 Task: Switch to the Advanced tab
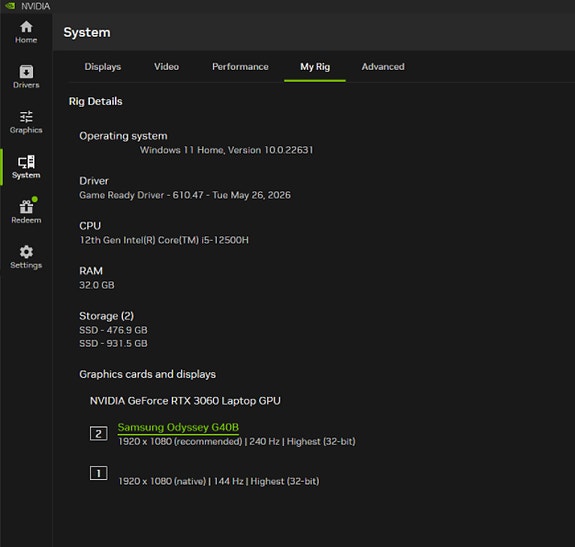[x=383, y=67]
